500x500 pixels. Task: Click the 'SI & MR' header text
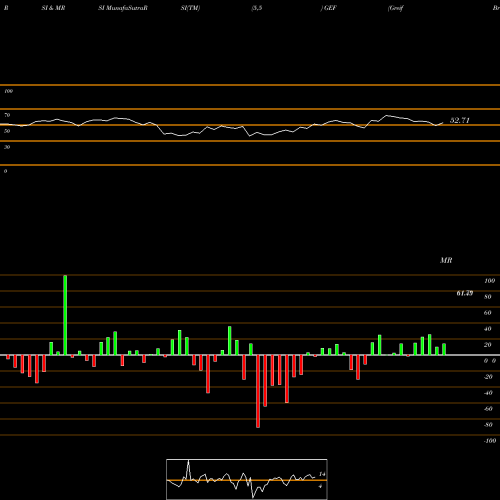[x=53, y=8]
